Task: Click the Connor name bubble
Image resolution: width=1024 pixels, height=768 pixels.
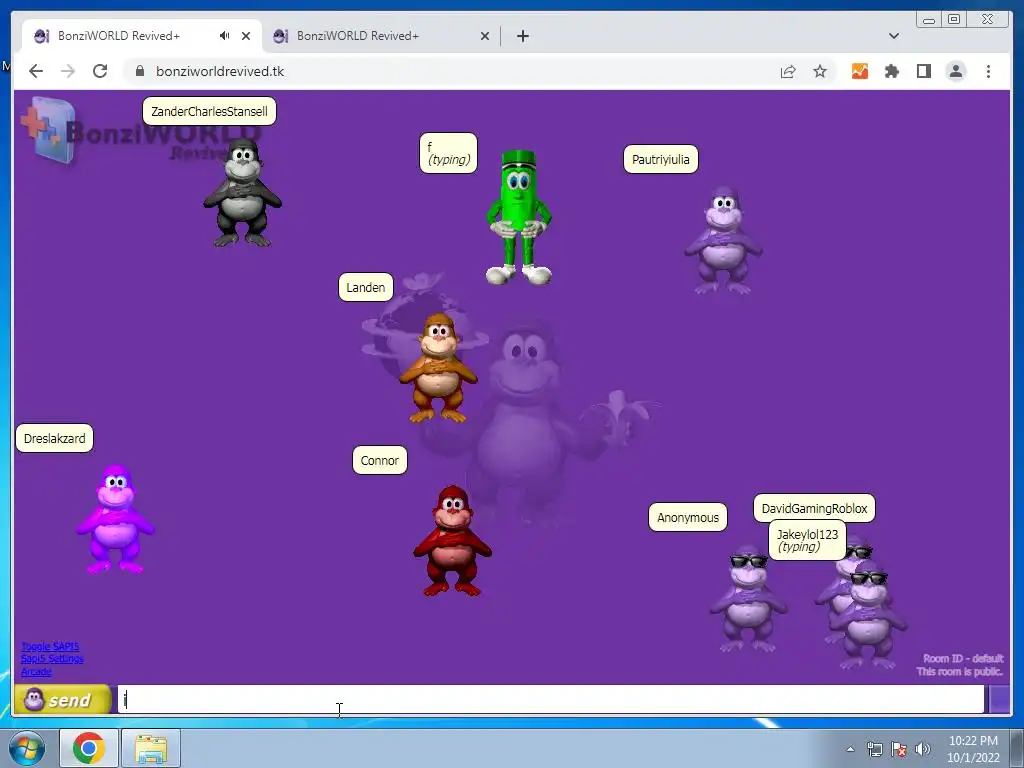Action: (x=379, y=460)
